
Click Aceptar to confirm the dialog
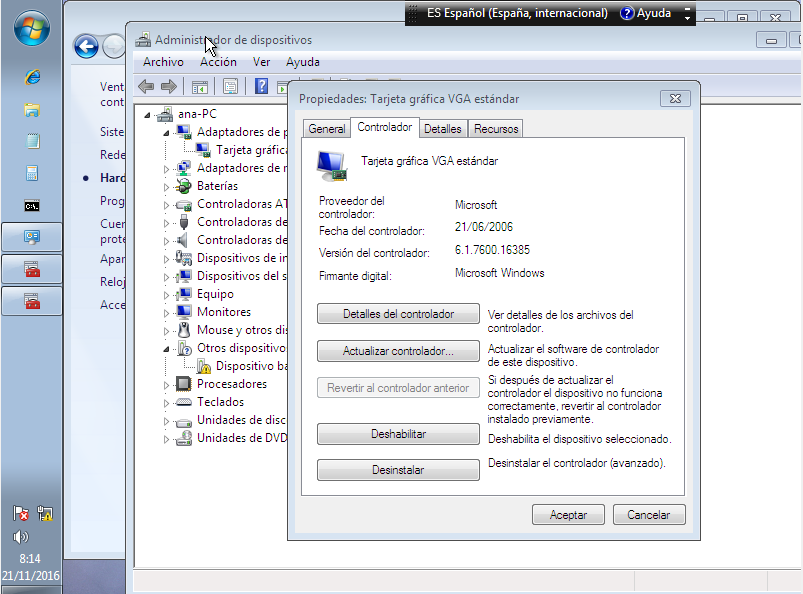pyautogui.click(x=568, y=515)
